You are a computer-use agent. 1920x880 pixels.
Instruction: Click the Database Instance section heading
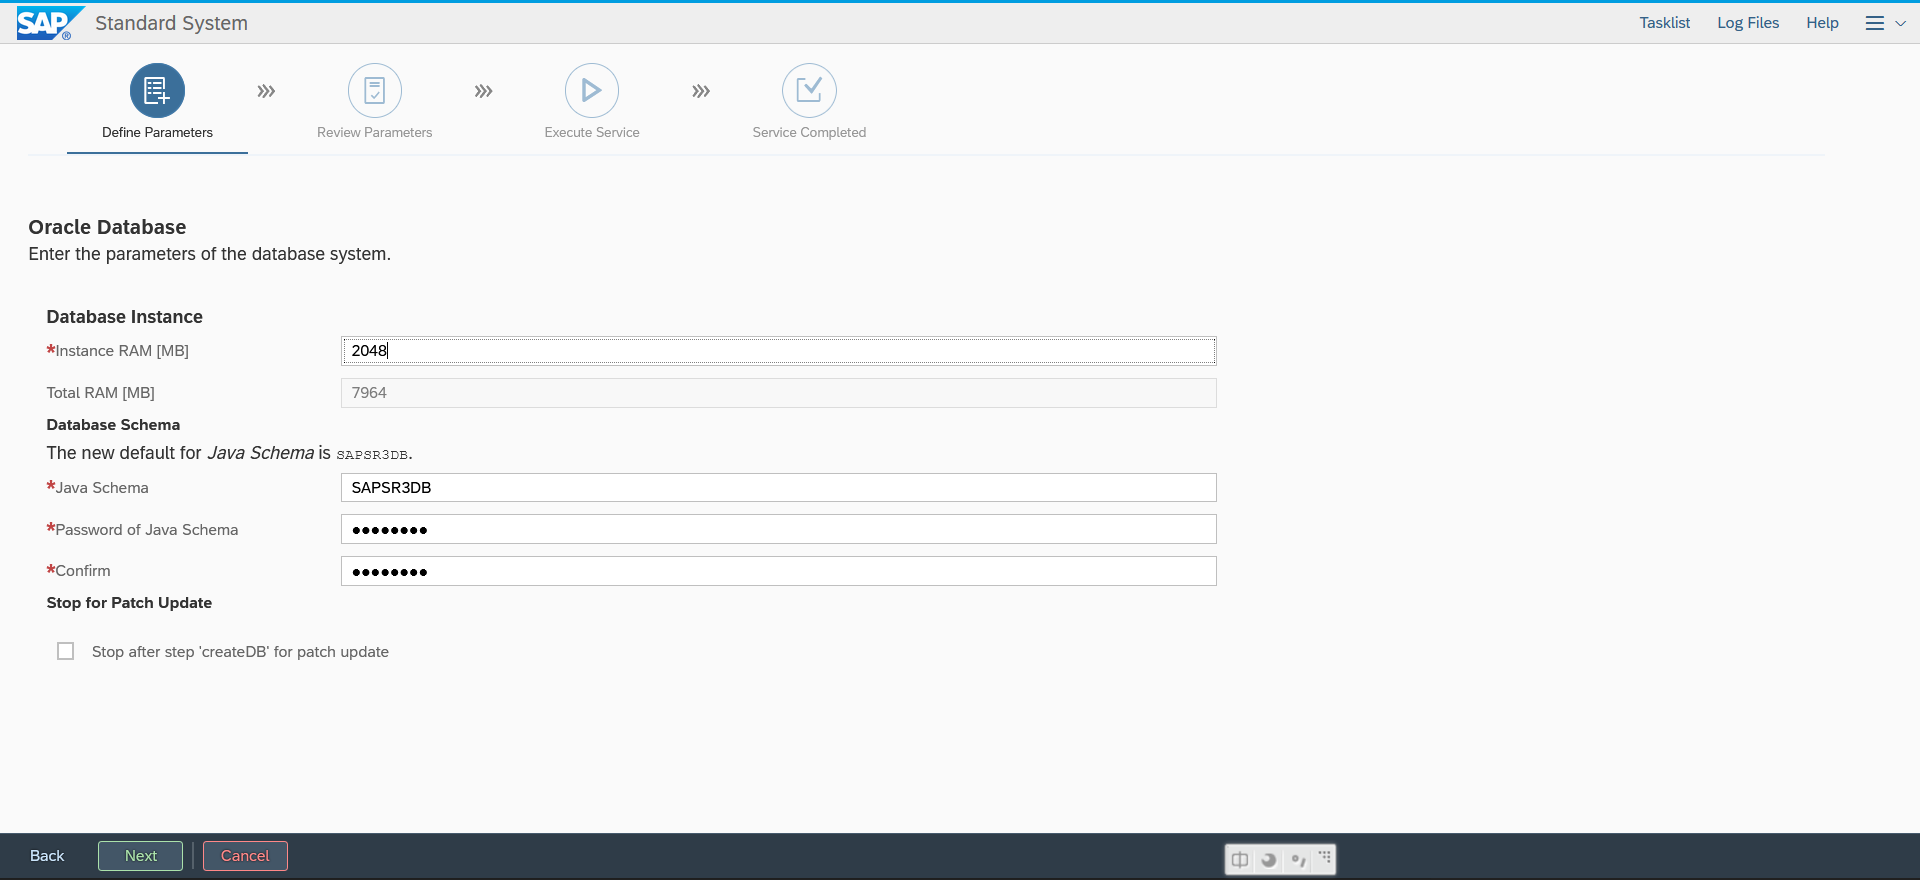click(x=124, y=317)
